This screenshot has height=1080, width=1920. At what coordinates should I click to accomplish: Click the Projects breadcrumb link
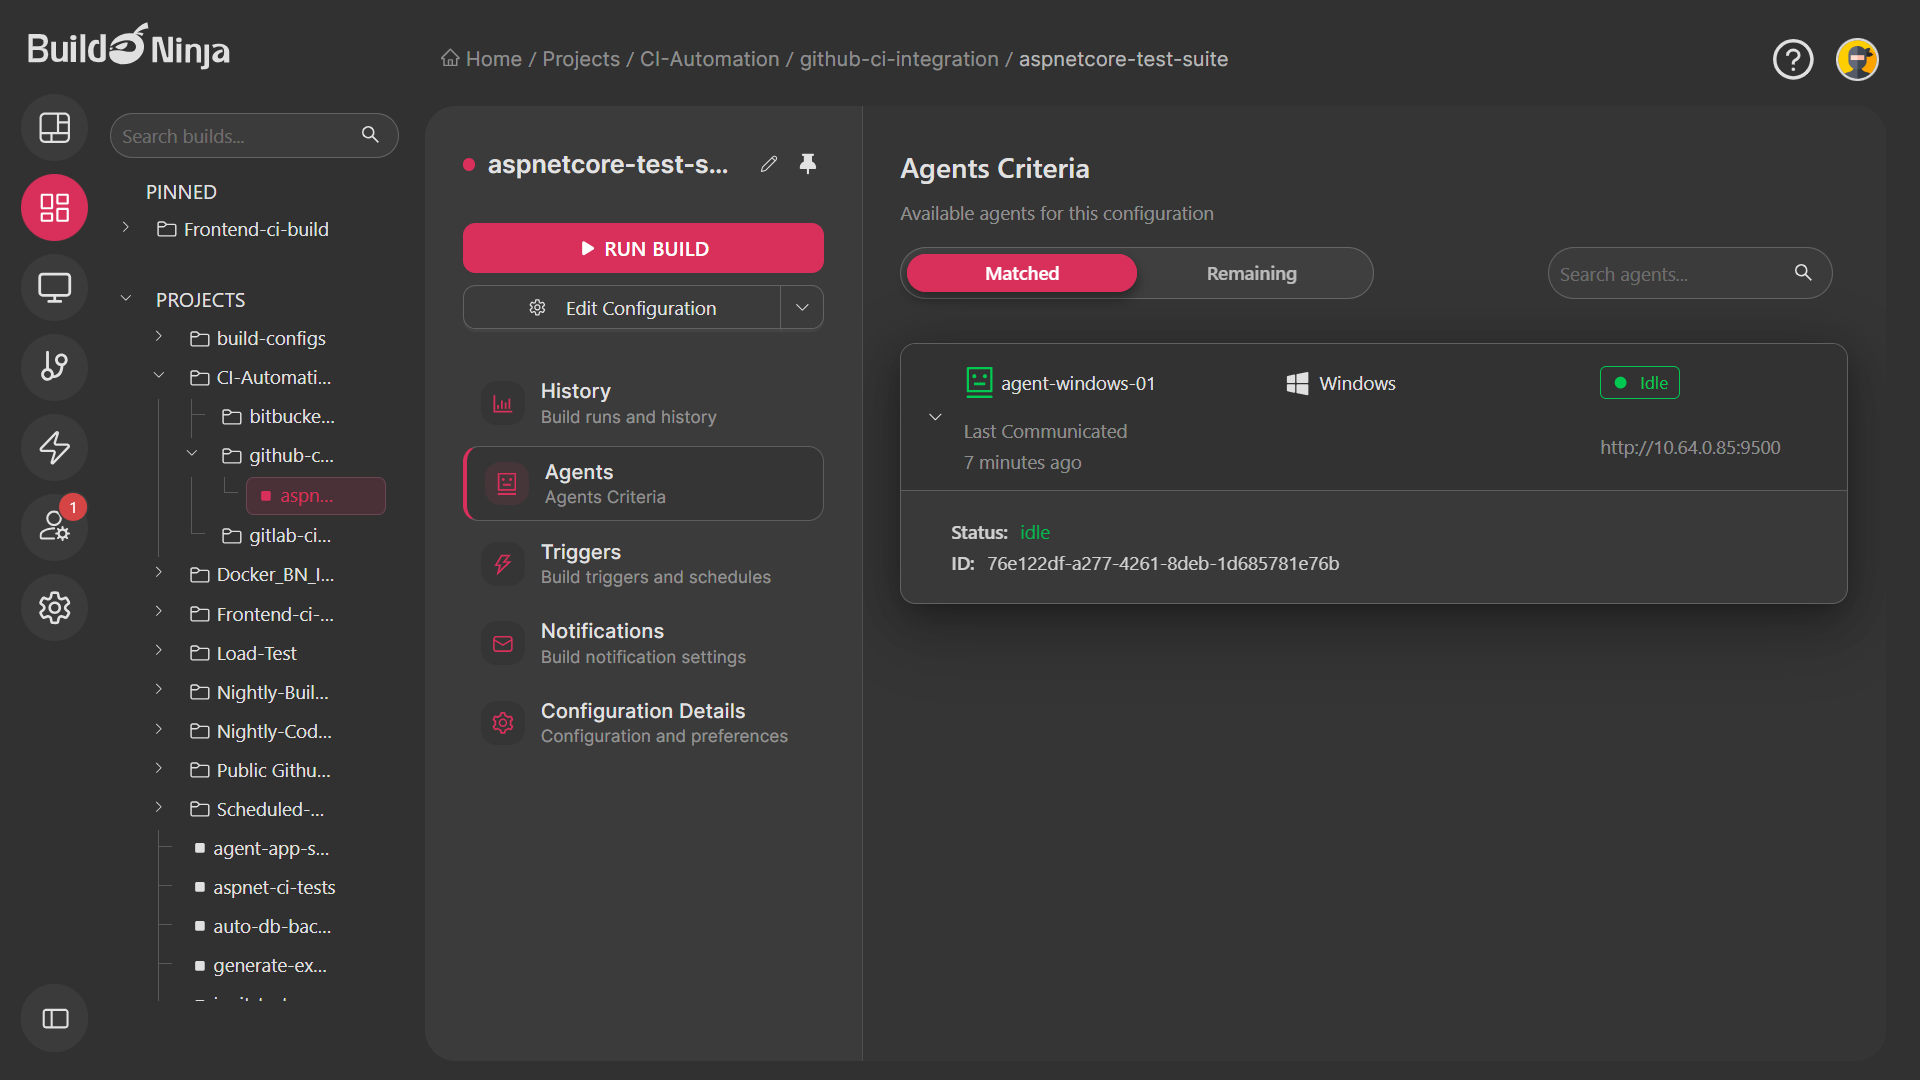[x=580, y=59]
